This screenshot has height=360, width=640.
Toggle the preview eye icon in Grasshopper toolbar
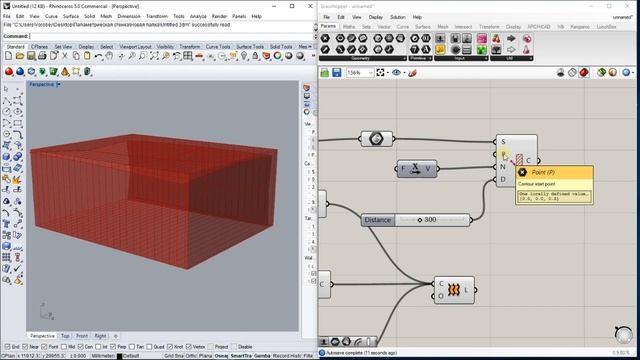point(396,73)
